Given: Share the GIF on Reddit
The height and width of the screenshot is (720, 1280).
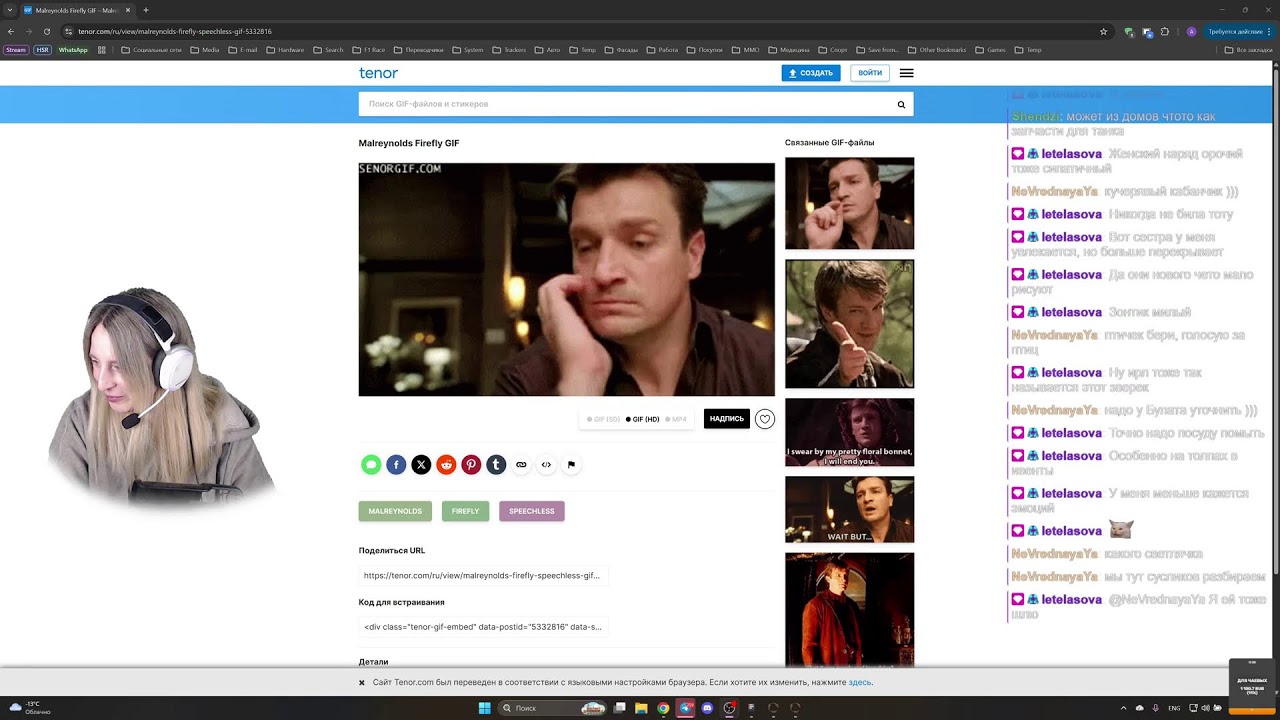Looking at the screenshot, I should coord(446,464).
